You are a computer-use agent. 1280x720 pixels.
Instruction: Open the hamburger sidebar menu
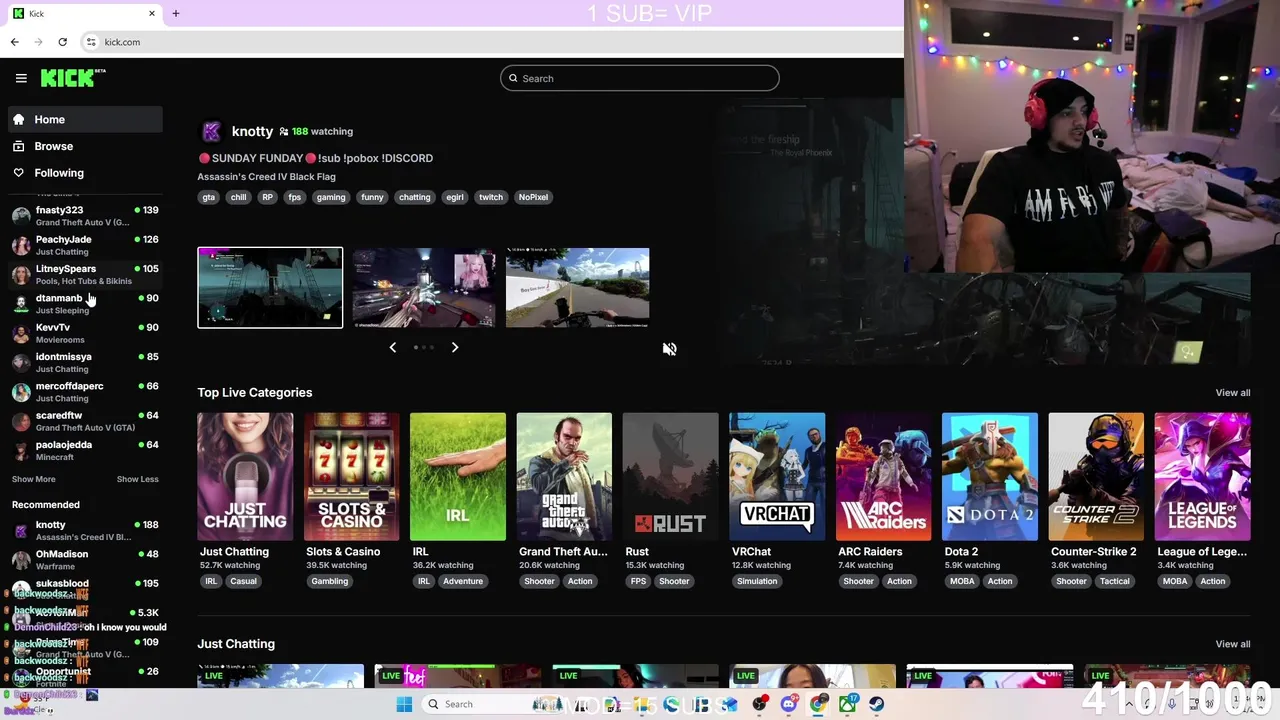click(21, 78)
